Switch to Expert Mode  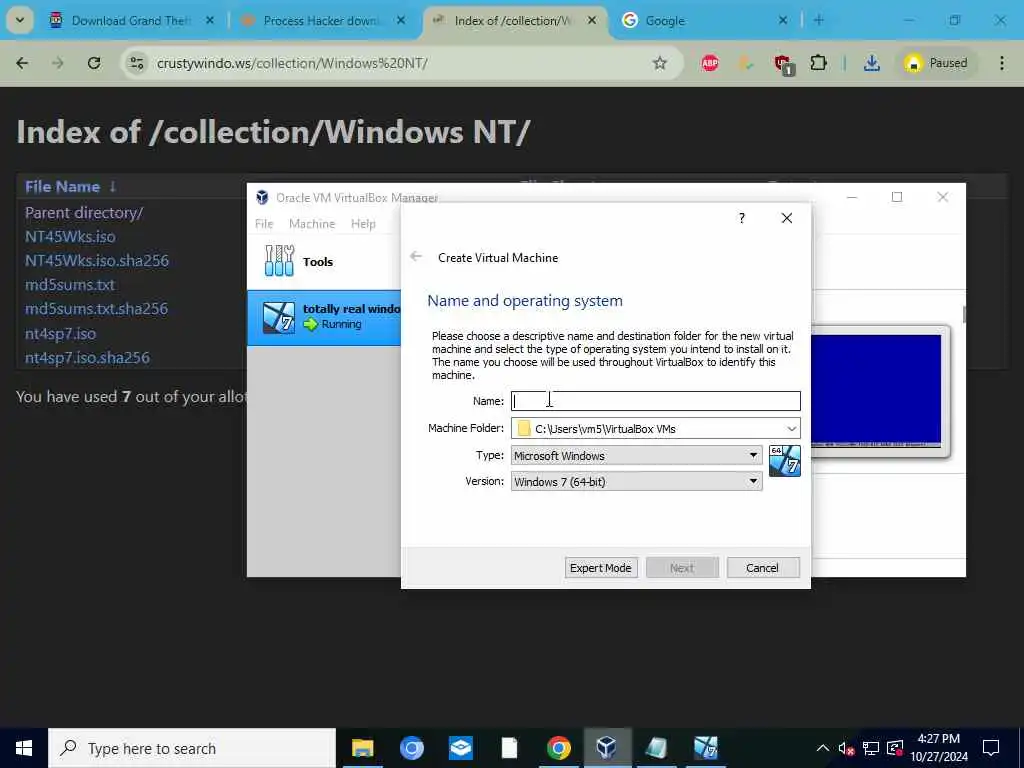[x=600, y=568]
